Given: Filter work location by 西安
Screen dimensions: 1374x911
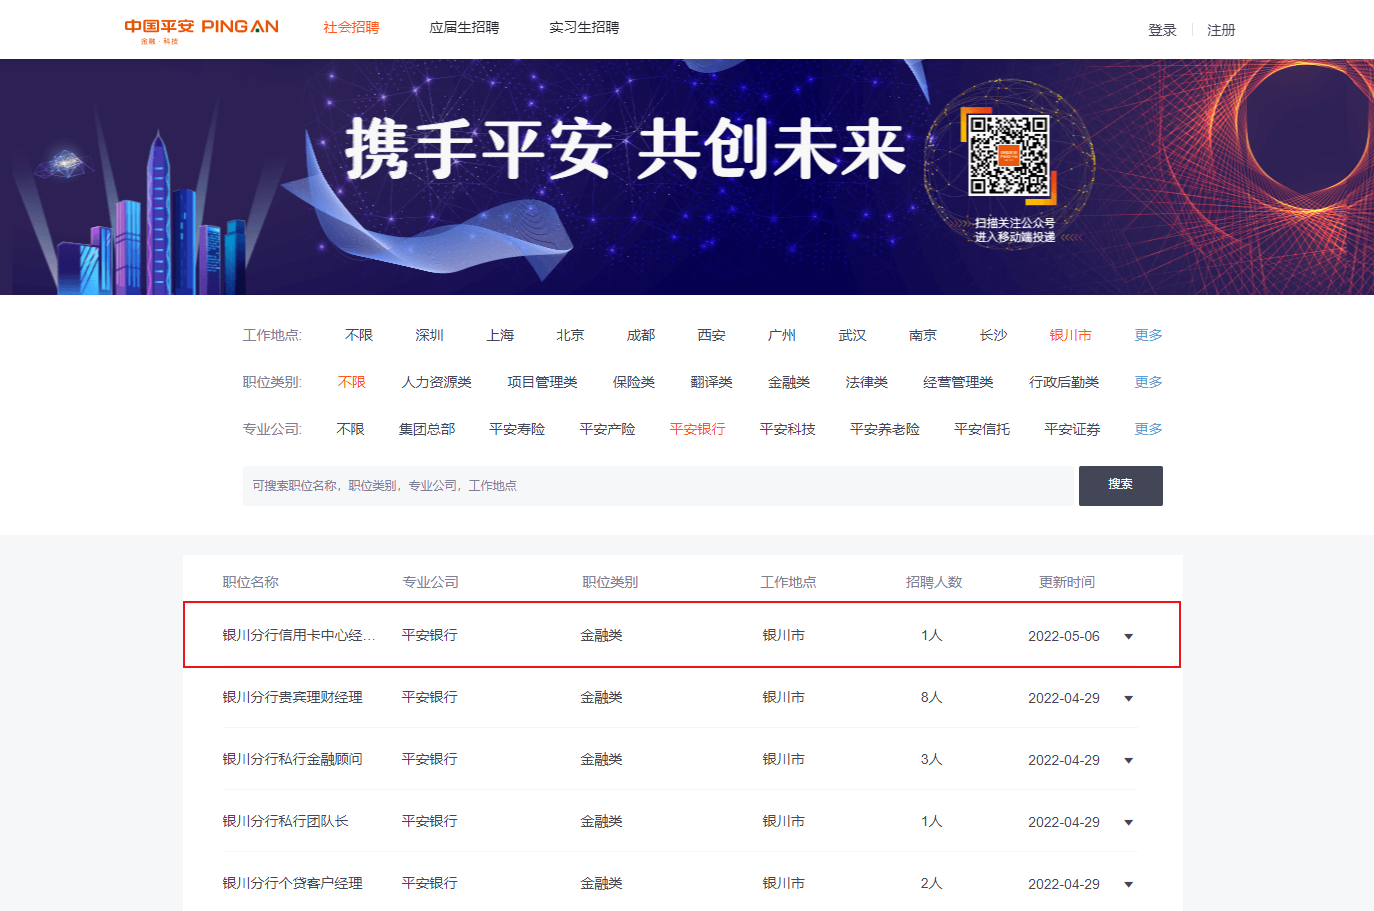Looking at the screenshot, I should pyautogui.click(x=711, y=335).
